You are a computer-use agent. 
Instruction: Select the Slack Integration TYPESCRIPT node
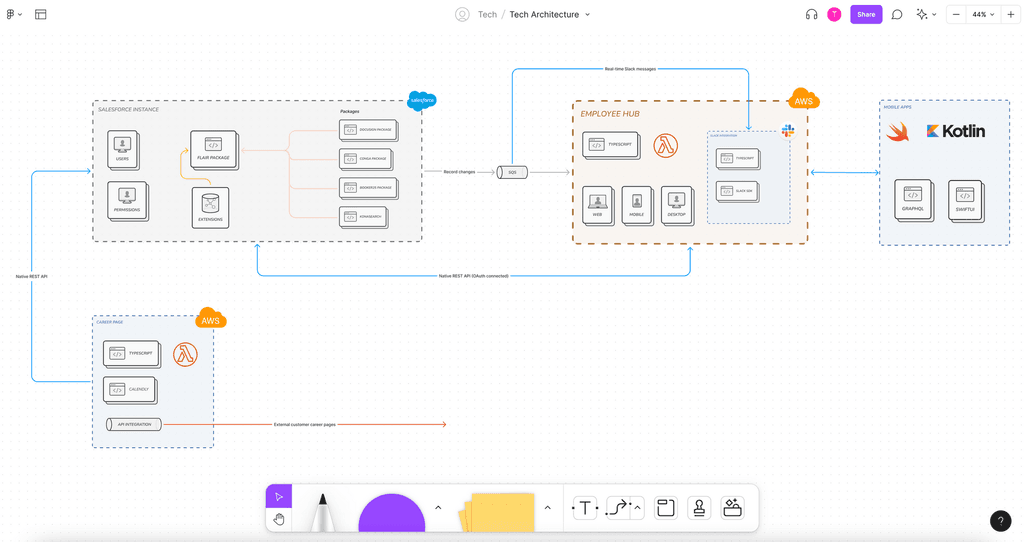[738, 159]
